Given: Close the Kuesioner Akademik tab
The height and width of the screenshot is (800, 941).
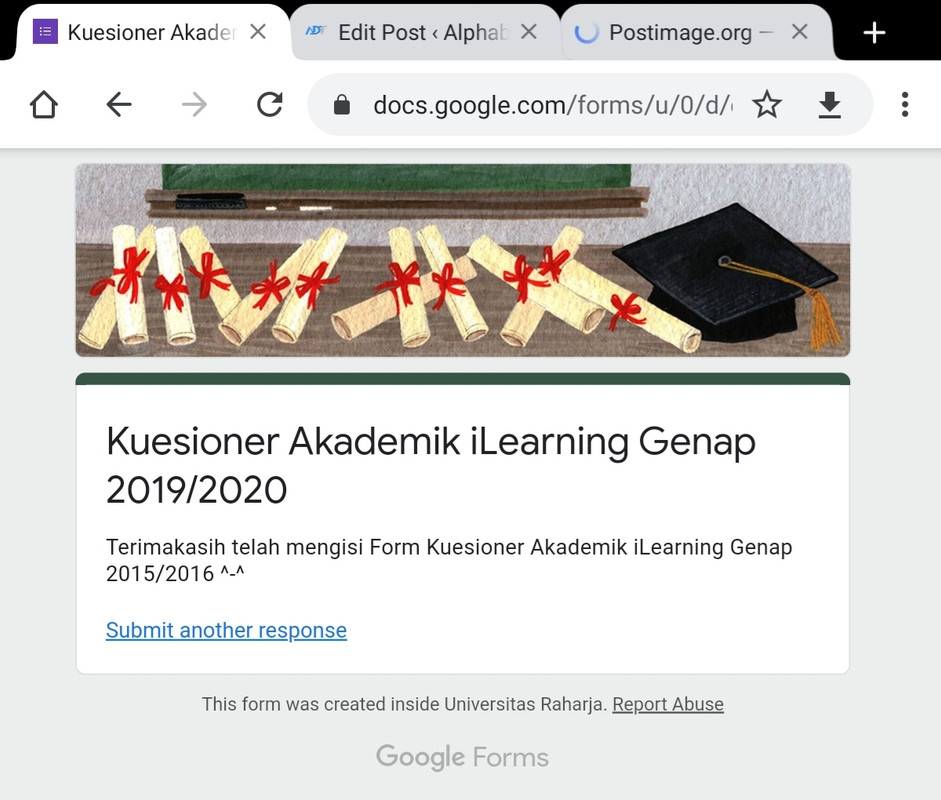Looking at the screenshot, I should 258,32.
